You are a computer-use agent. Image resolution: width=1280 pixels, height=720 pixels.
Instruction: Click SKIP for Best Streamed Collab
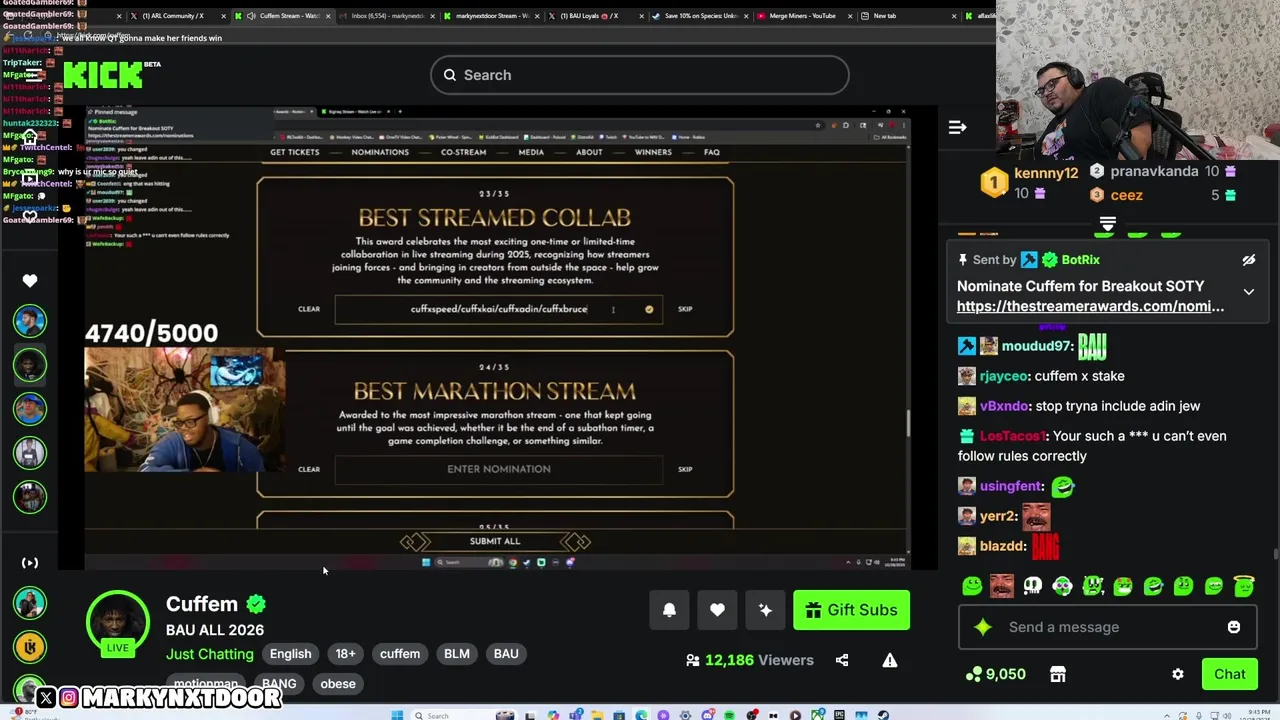pos(685,309)
